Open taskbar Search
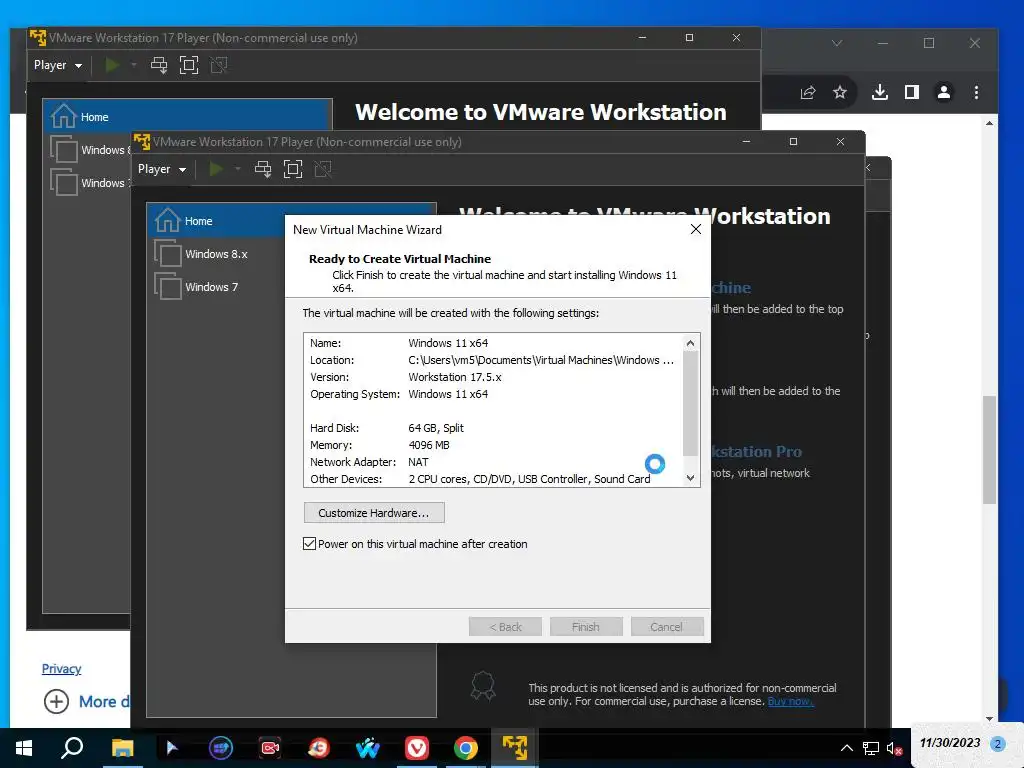The height and width of the screenshot is (768, 1024). pos(72,748)
